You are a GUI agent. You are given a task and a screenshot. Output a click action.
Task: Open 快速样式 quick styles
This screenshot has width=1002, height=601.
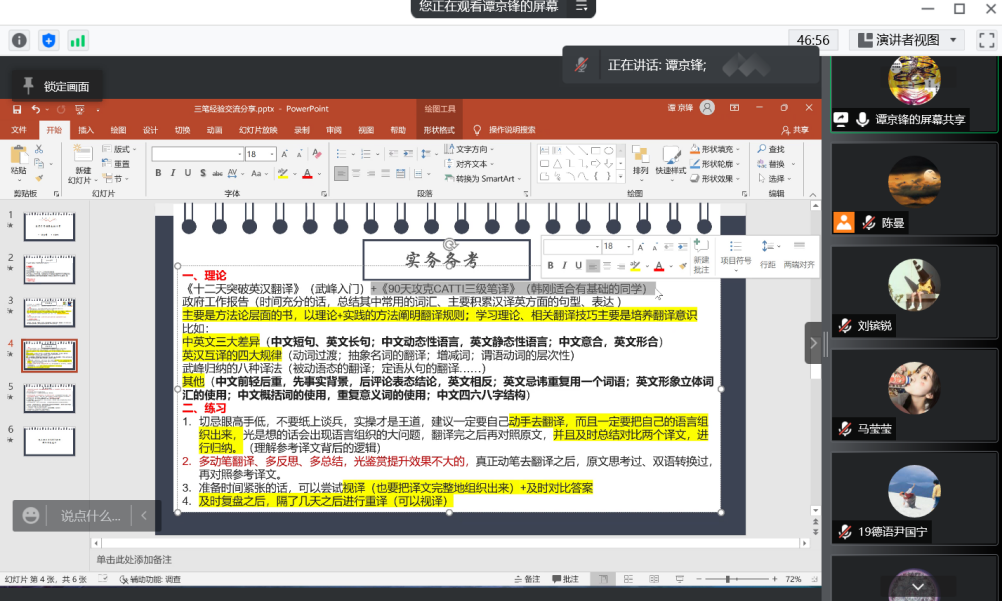tap(671, 160)
